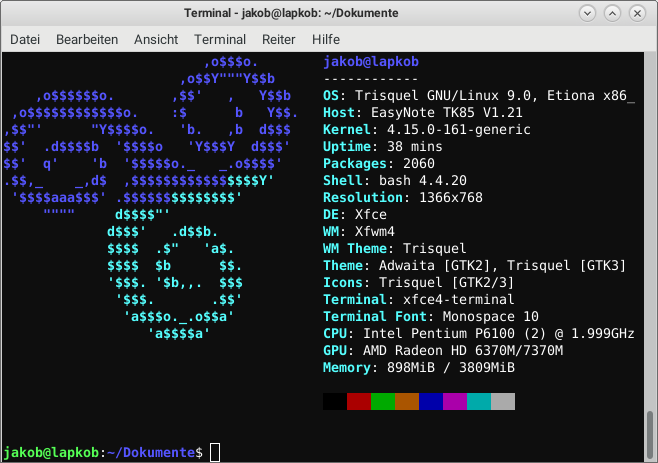
Task: Click the orange-brown color block
Action: pyautogui.click(x=407, y=401)
